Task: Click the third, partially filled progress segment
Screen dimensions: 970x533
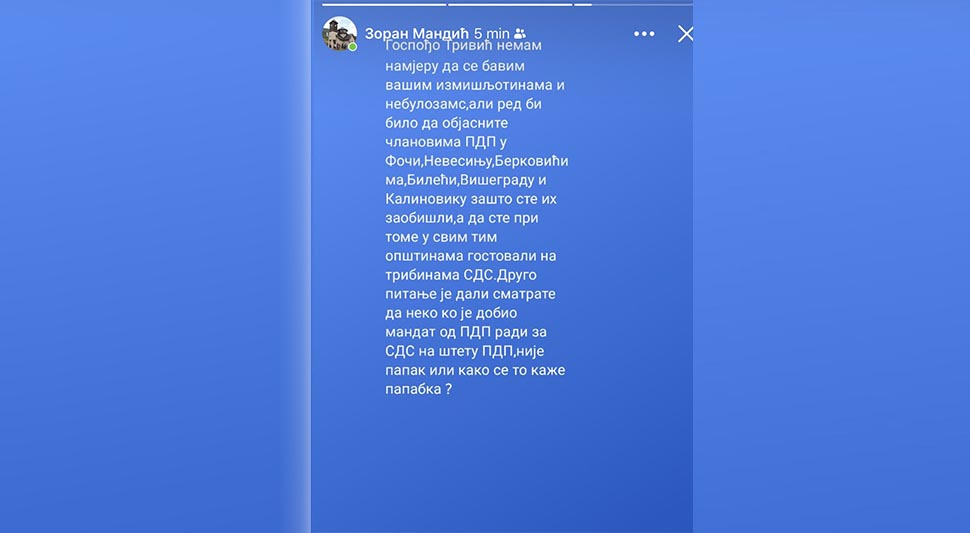Action: (633, 4)
